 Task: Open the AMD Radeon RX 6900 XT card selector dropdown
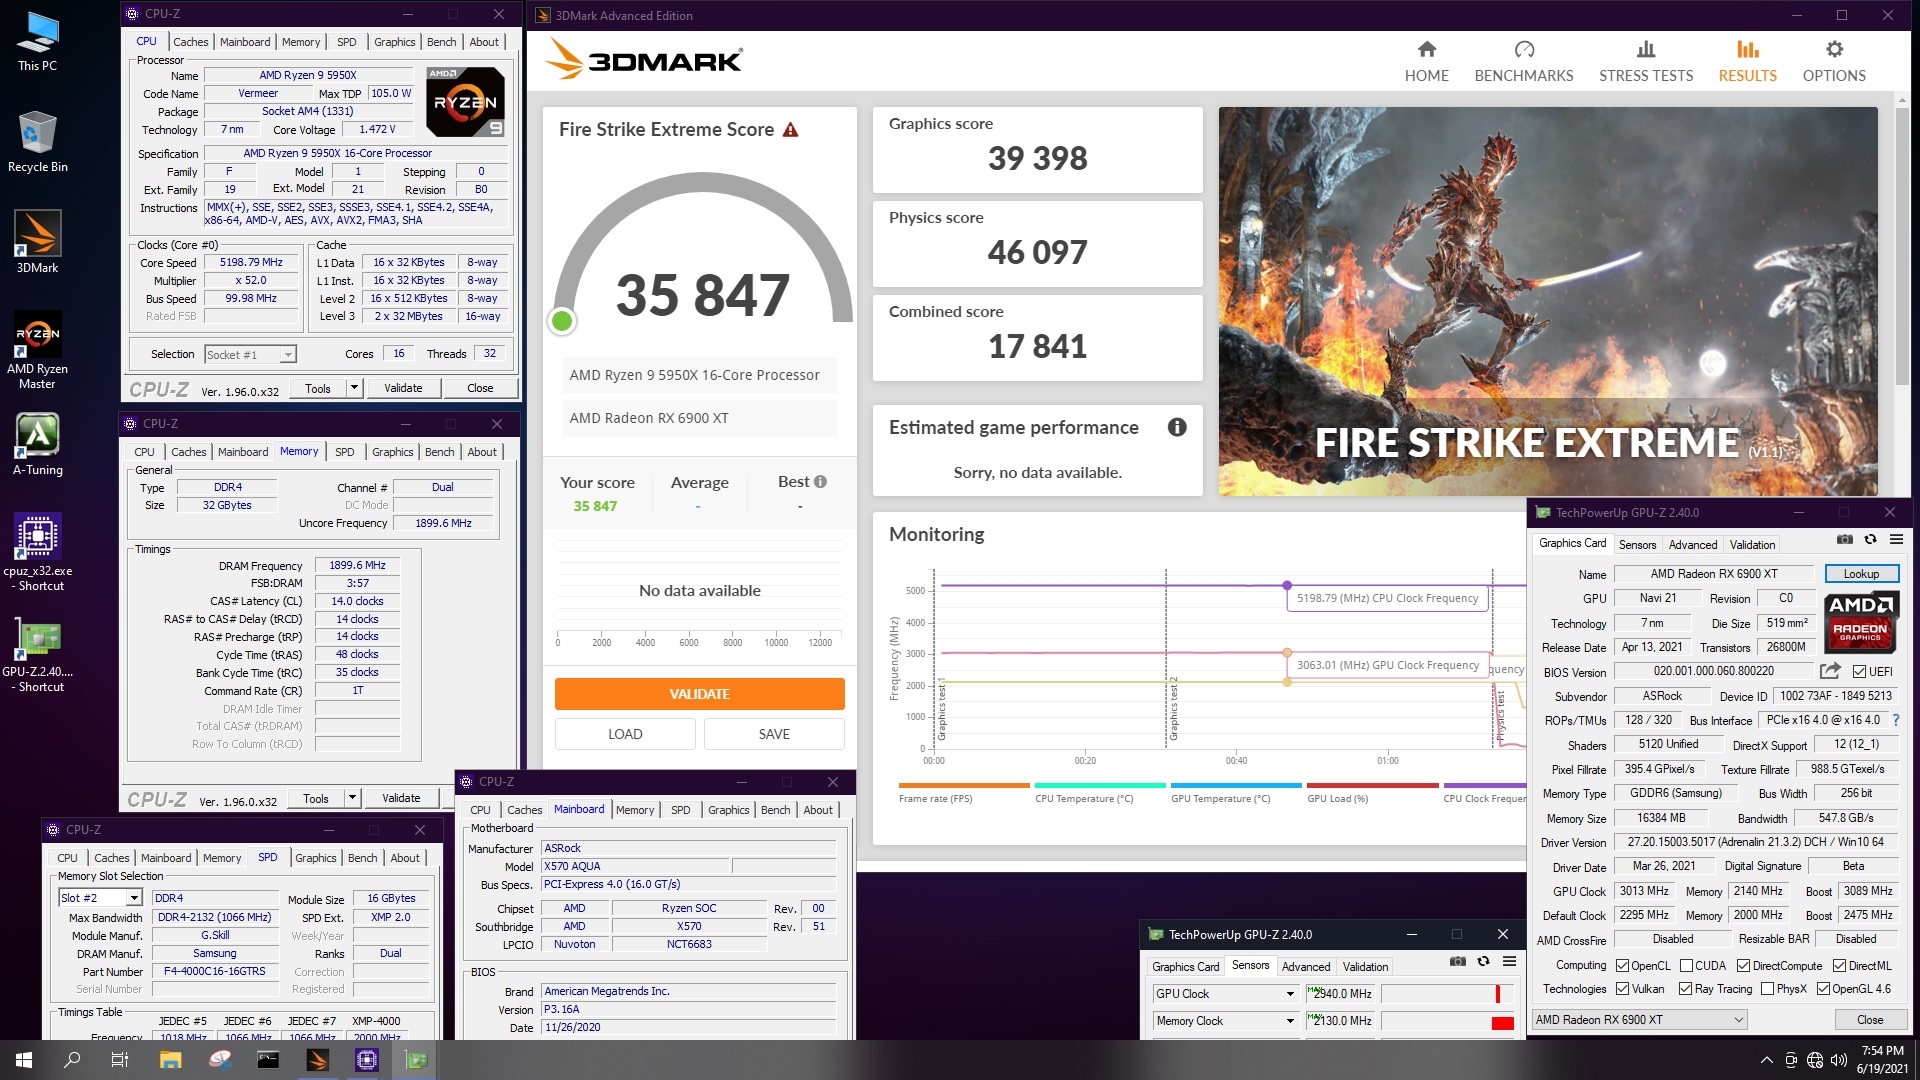(1739, 1020)
